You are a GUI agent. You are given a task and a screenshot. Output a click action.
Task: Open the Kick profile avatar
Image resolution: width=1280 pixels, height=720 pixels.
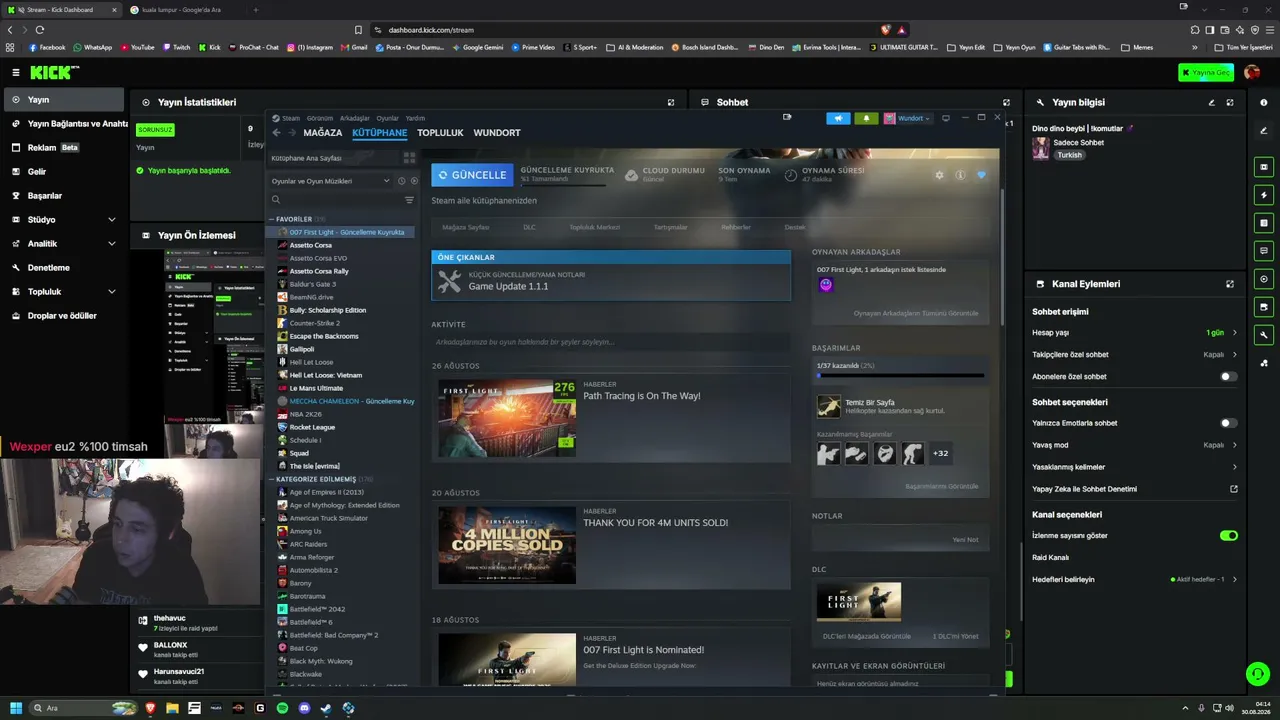tap(1252, 72)
